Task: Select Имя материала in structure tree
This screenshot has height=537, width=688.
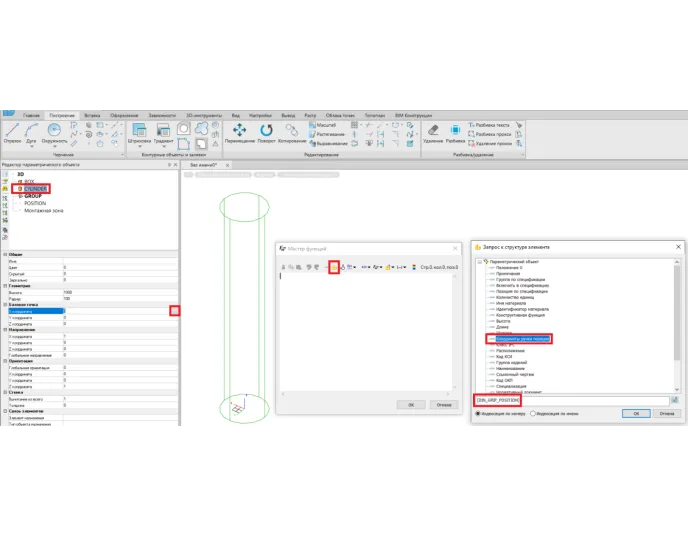Action: tap(511, 303)
